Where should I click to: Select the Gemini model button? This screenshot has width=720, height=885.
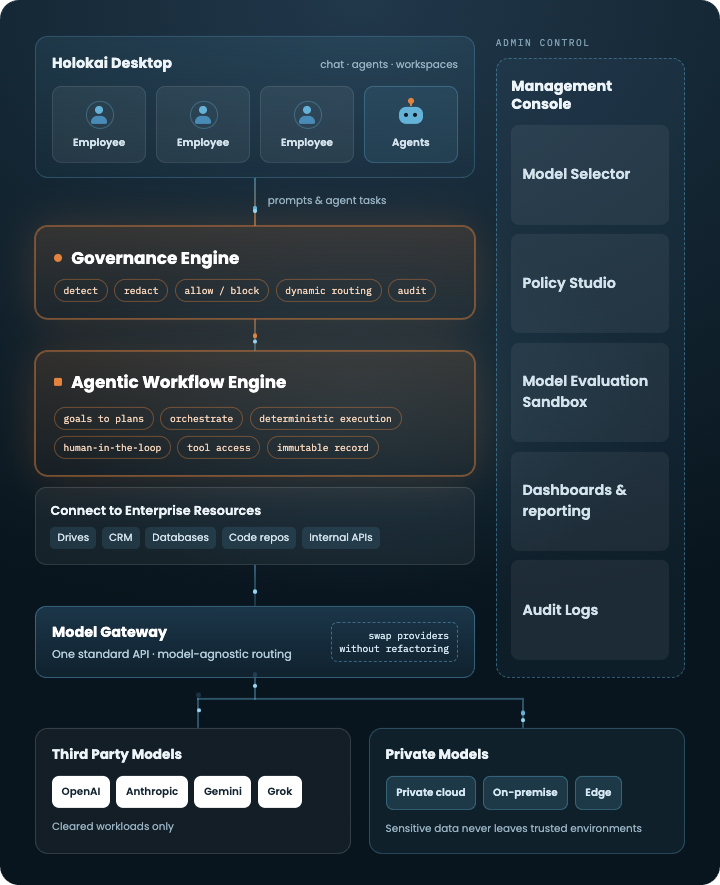click(223, 792)
